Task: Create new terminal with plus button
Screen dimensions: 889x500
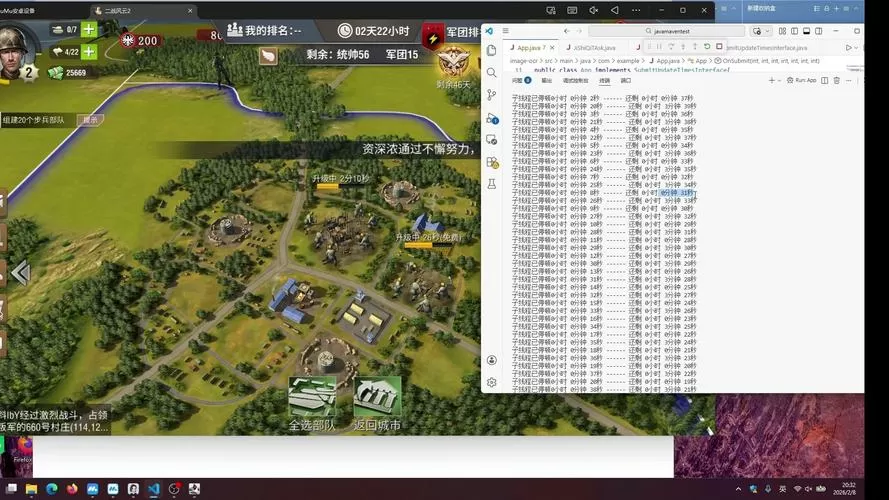Action: coord(771,80)
